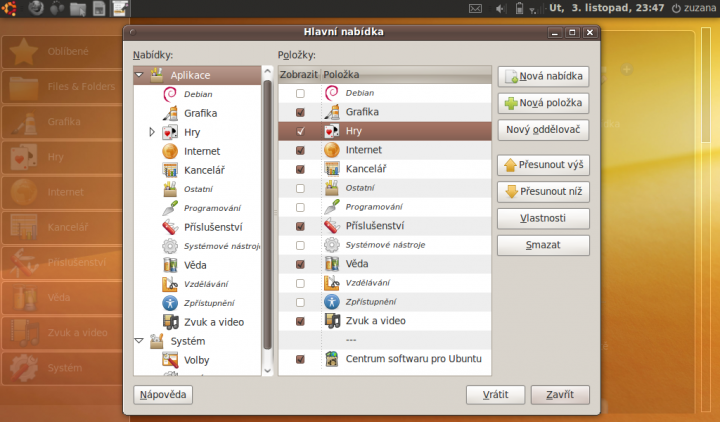Click the battery indicator in top panel

[x=519, y=8]
